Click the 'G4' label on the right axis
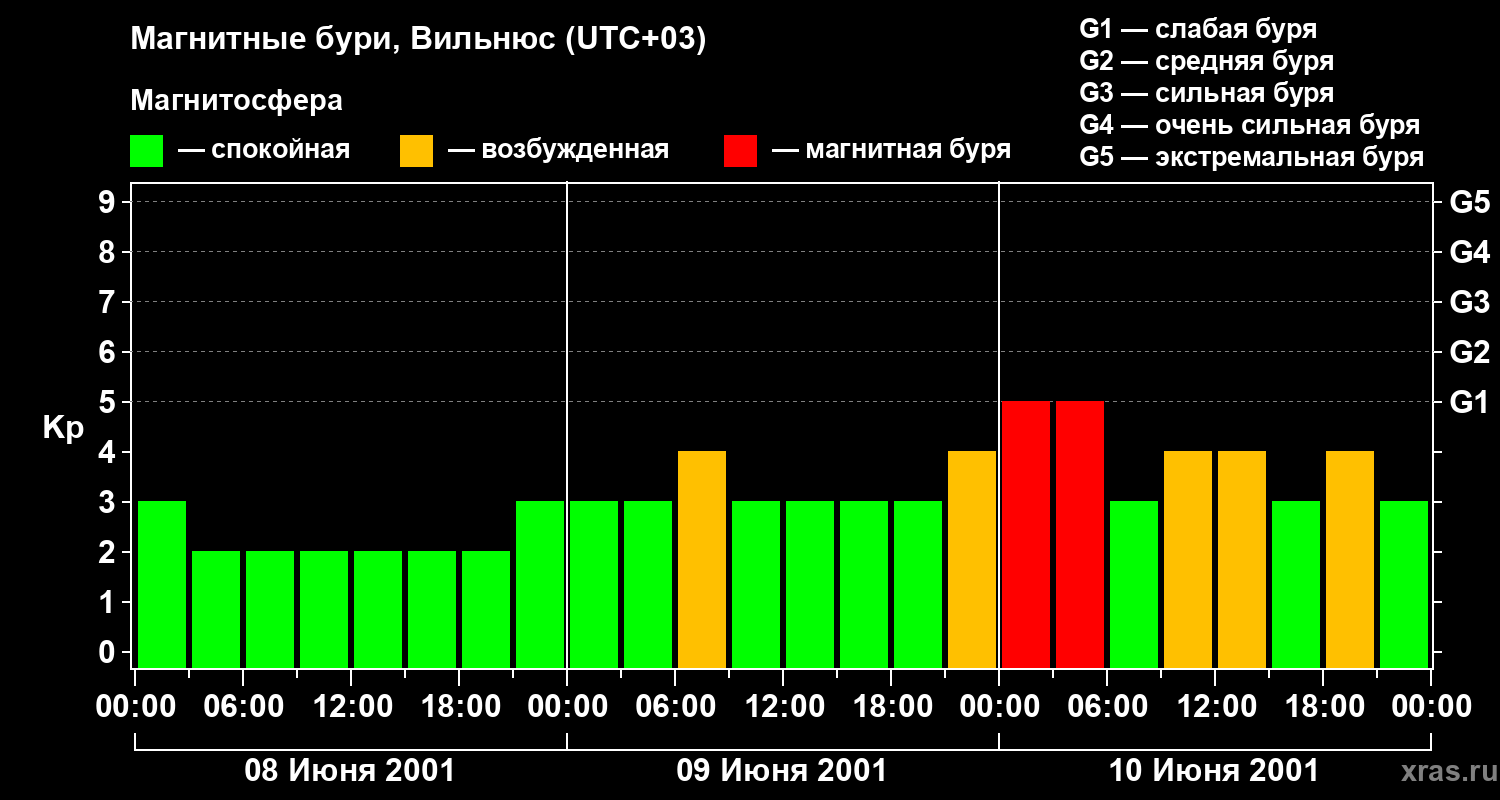 1470,253
